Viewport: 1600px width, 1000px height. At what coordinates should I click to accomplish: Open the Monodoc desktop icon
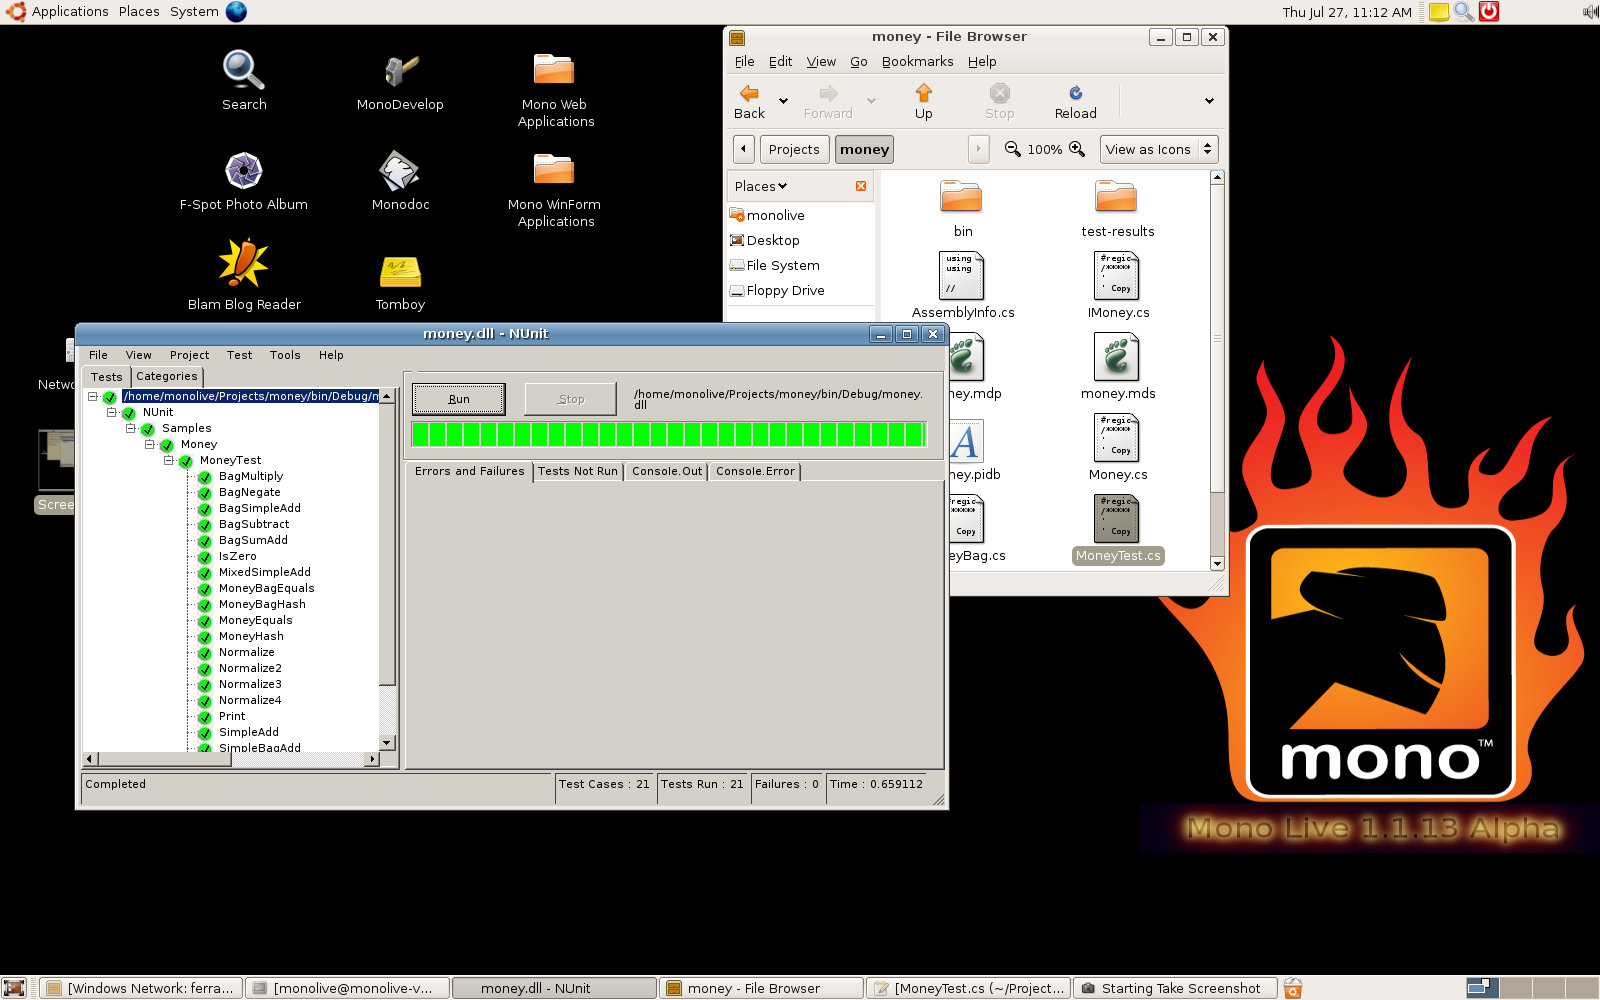tap(400, 172)
